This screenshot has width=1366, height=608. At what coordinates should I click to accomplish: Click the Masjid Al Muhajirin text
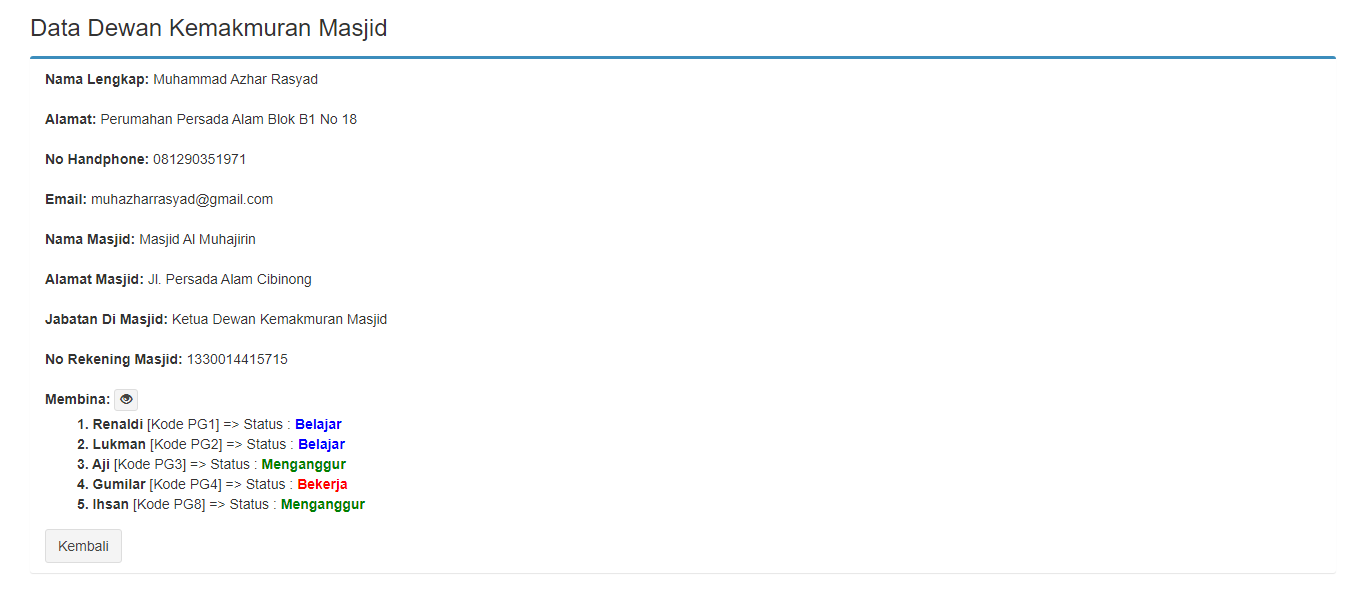click(198, 239)
